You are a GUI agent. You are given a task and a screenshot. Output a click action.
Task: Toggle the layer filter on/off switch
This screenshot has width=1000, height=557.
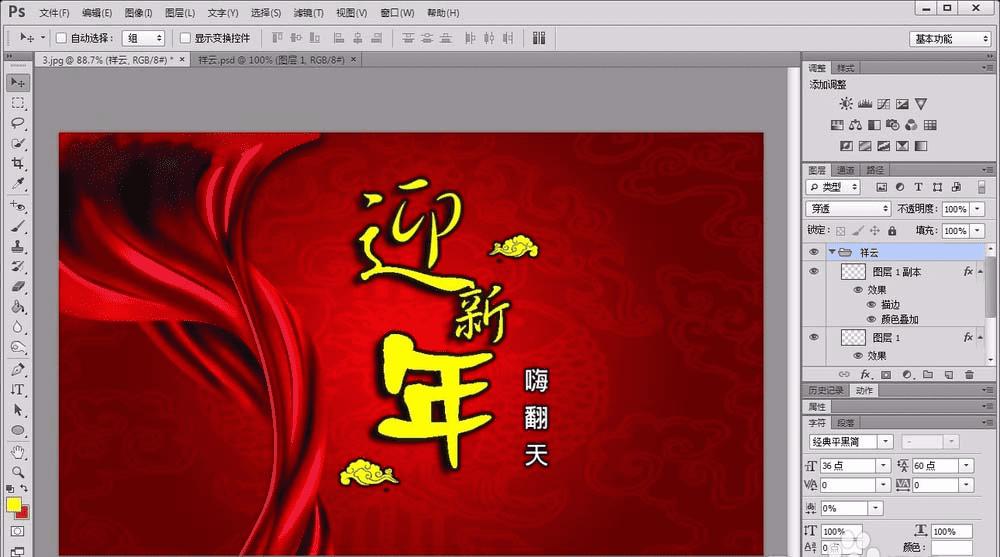pyautogui.click(x=982, y=187)
